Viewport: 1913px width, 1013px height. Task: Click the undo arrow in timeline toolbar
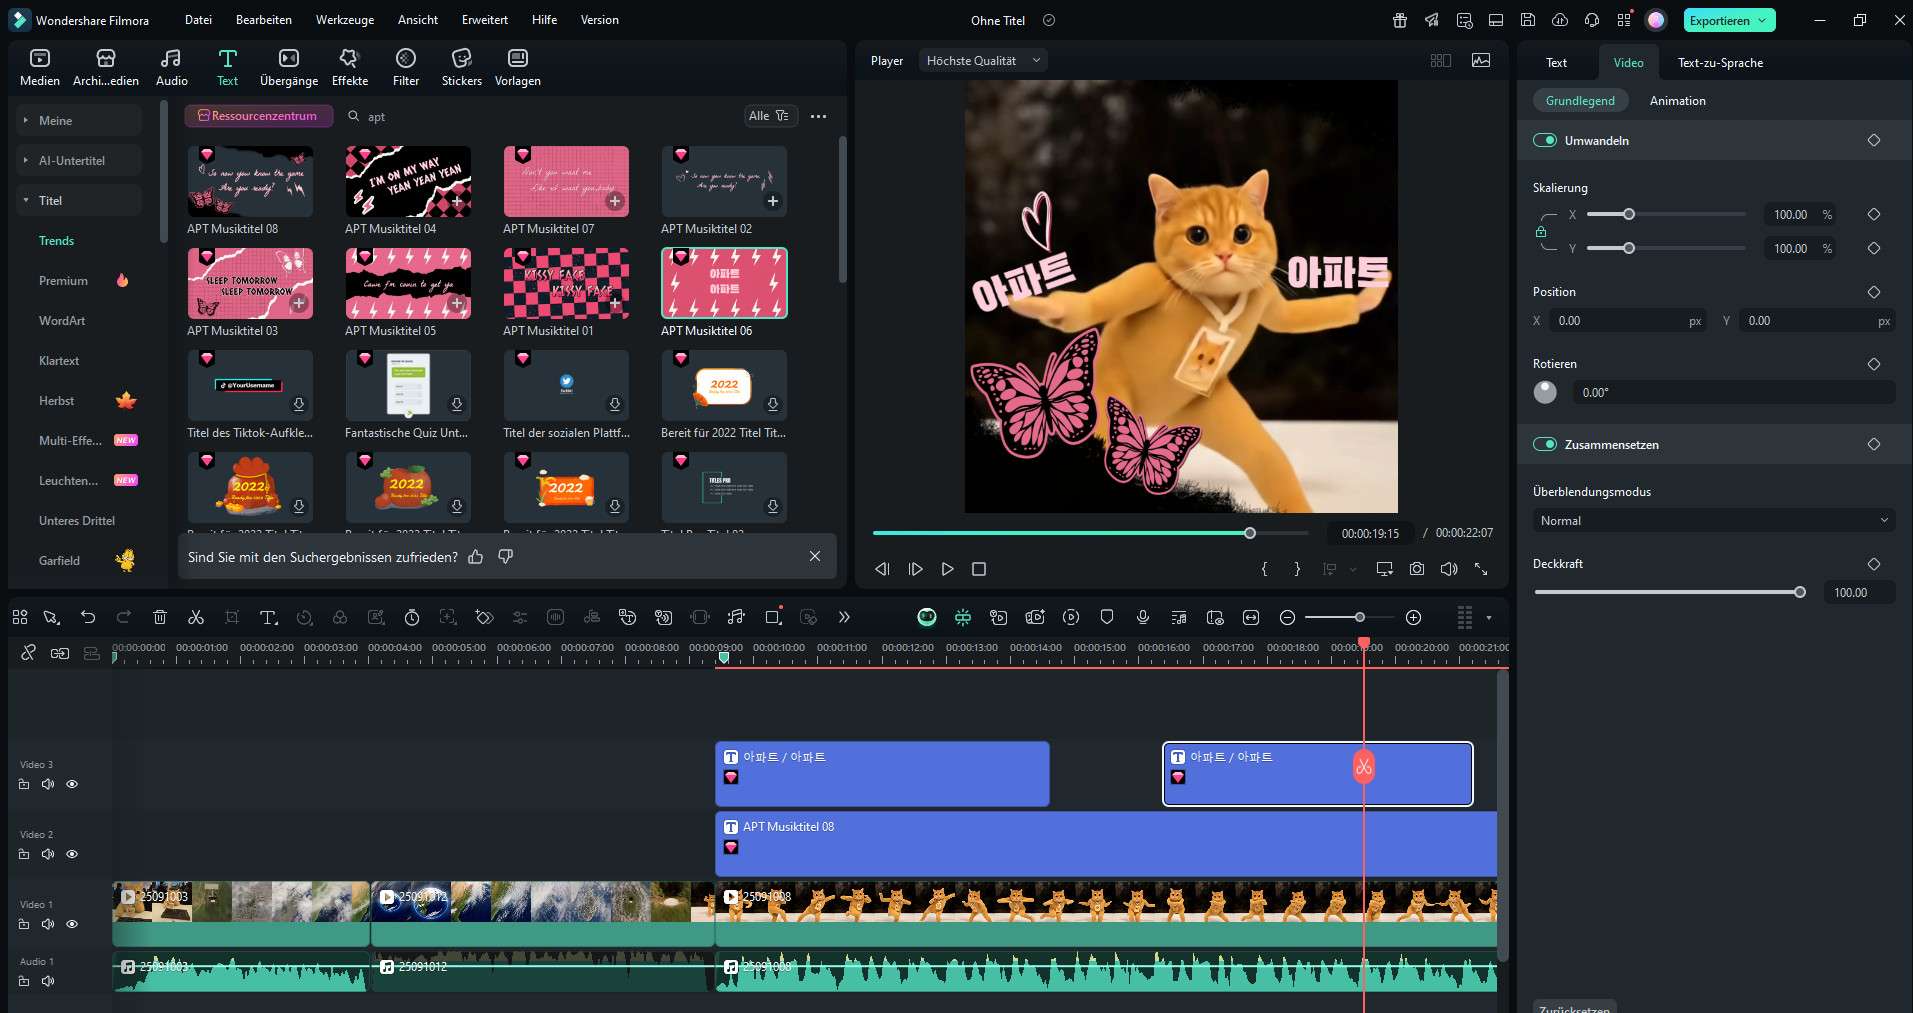coord(88,617)
